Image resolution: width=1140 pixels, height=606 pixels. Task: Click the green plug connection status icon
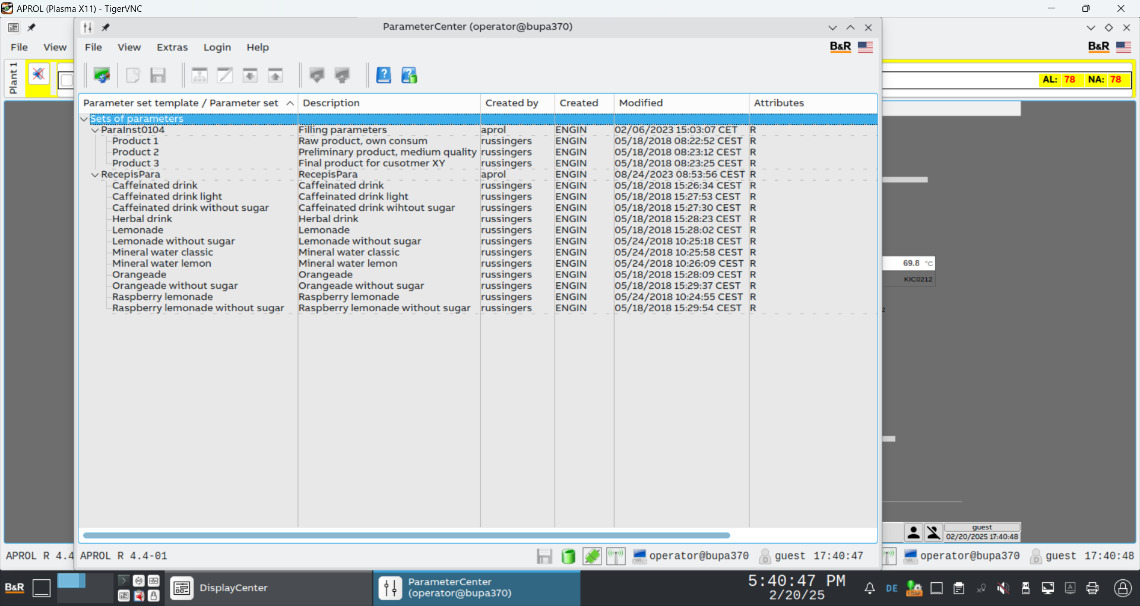[592, 556]
